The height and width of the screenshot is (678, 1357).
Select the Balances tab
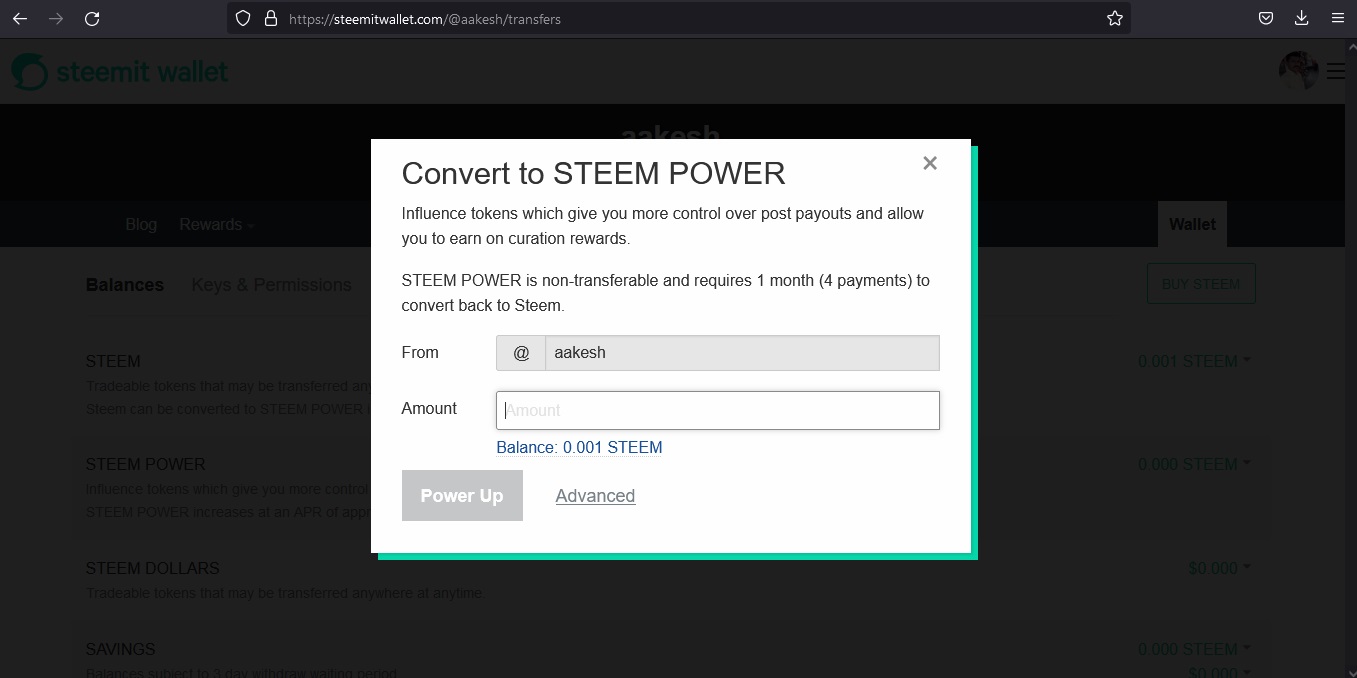click(x=125, y=285)
